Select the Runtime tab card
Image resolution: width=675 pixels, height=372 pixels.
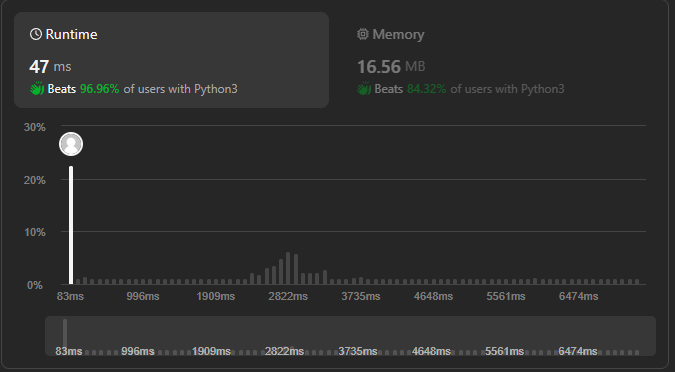pyautogui.click(x=171, y=60)
